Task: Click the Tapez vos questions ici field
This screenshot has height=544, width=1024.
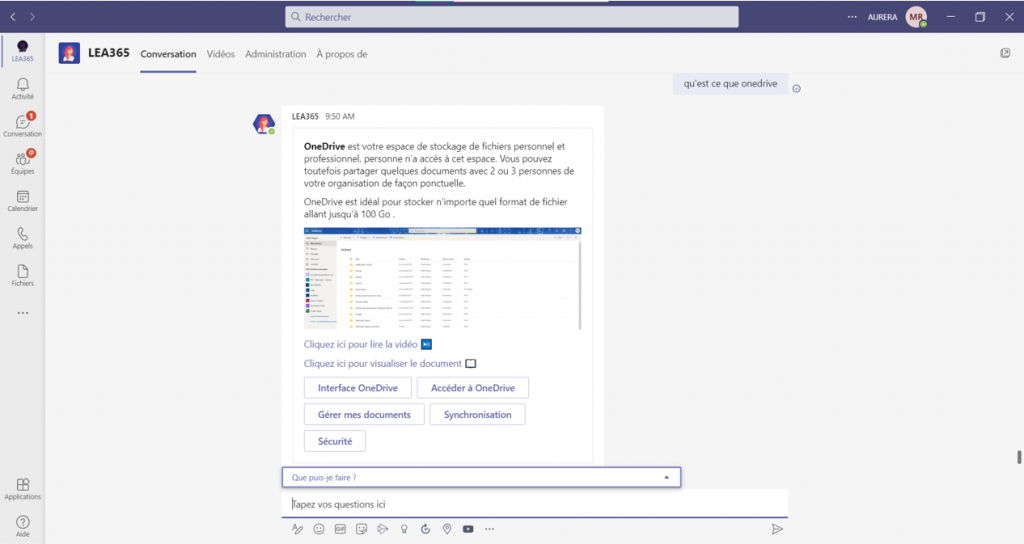Action: [535, 504]
